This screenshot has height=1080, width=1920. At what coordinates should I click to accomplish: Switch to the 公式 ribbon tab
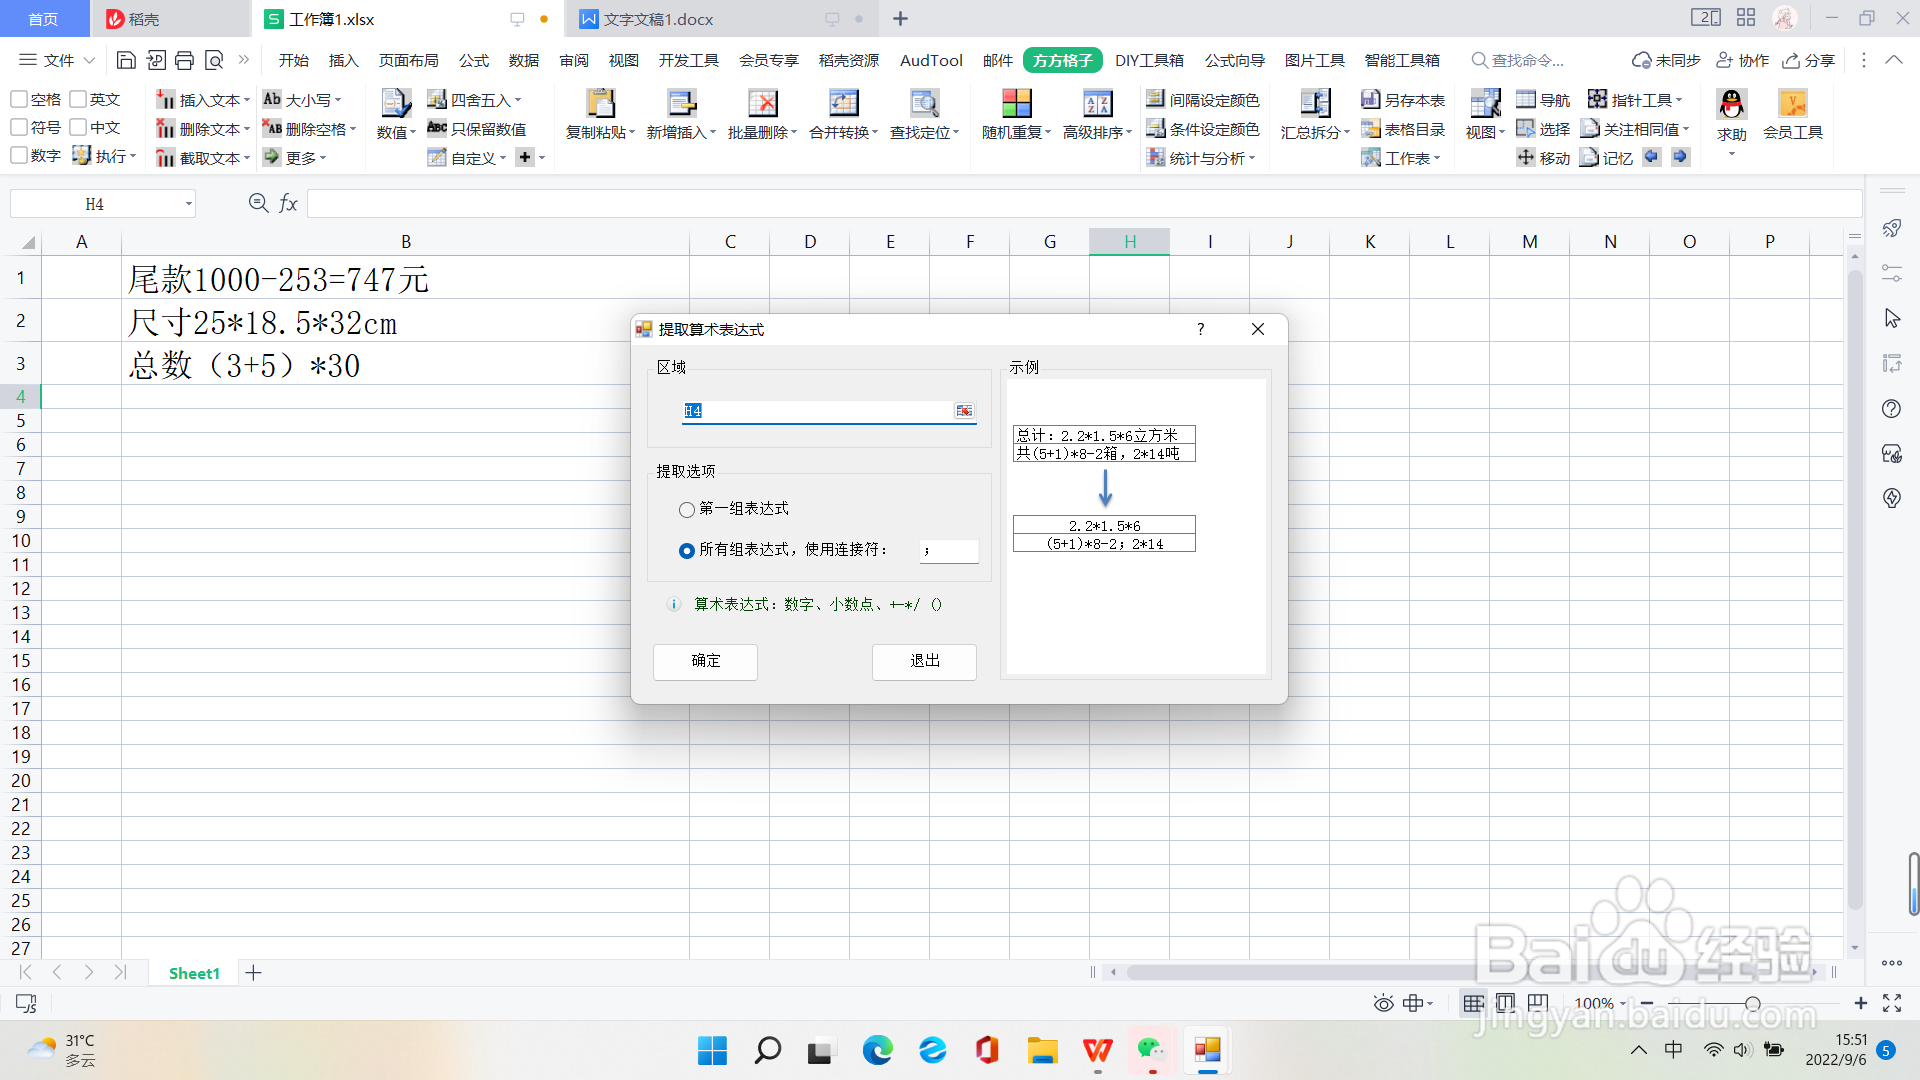pyautogui.click(x=473, y=60)
